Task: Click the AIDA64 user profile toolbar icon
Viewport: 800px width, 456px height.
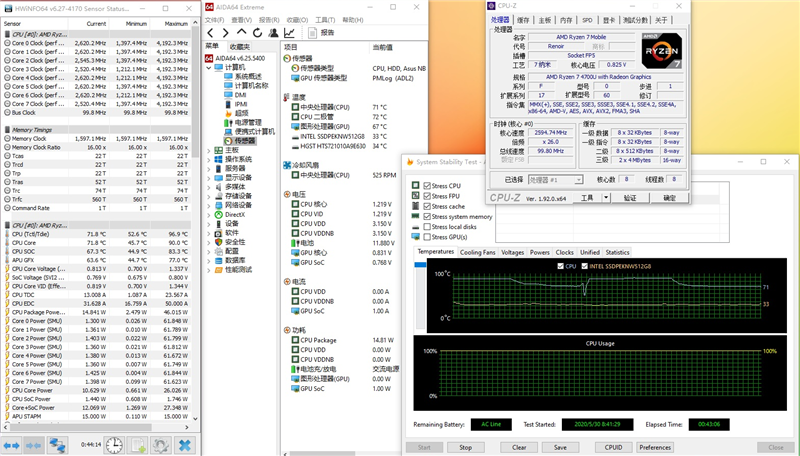Action: pyautogui.click(x=272, y=32)
